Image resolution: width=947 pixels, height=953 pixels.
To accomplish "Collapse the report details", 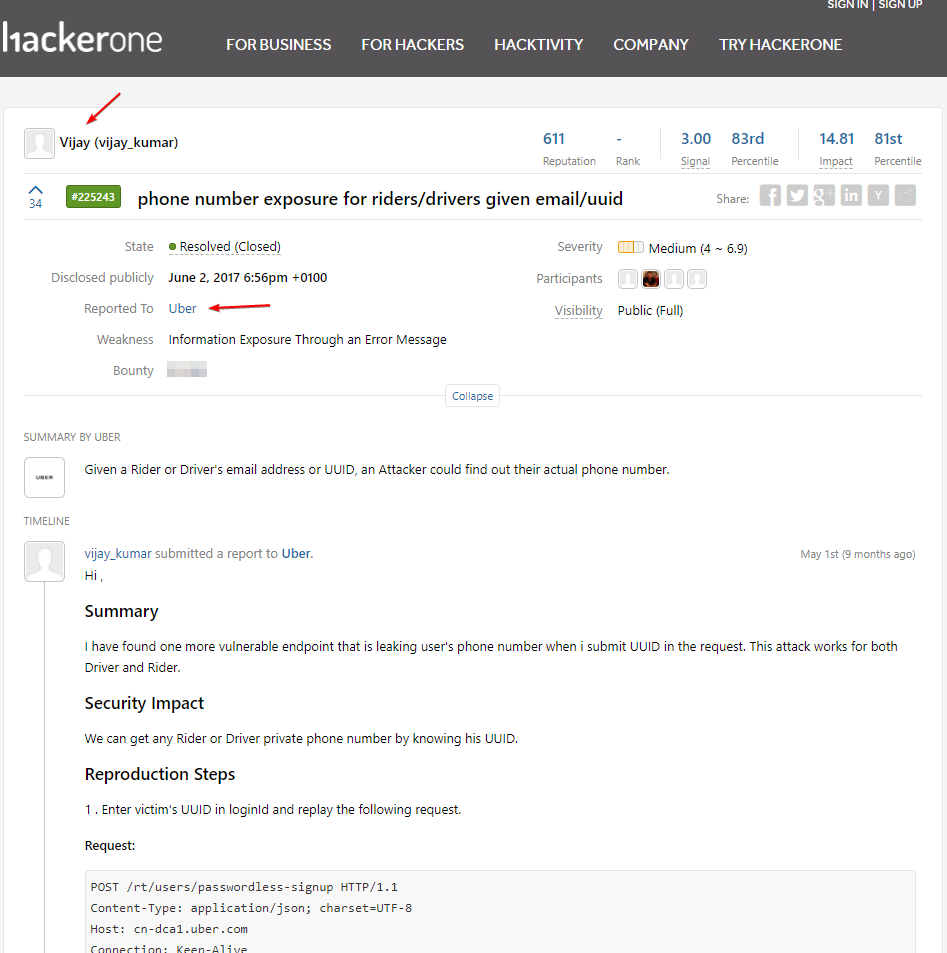I will point(472,396).
